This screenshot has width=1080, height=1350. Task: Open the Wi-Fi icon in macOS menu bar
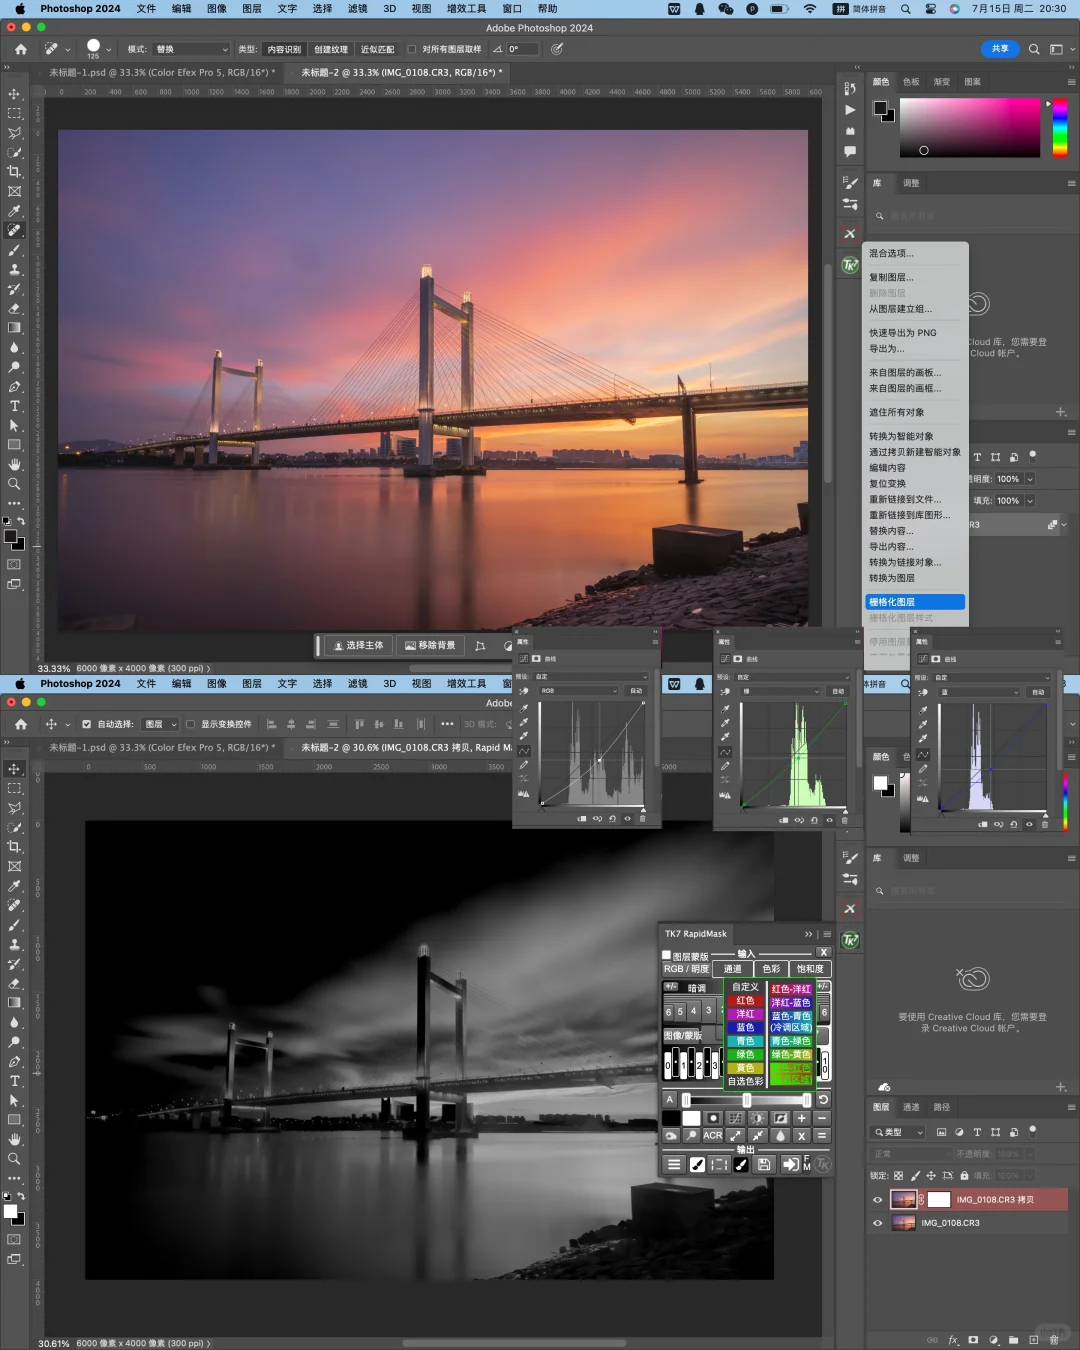point(810,9)
